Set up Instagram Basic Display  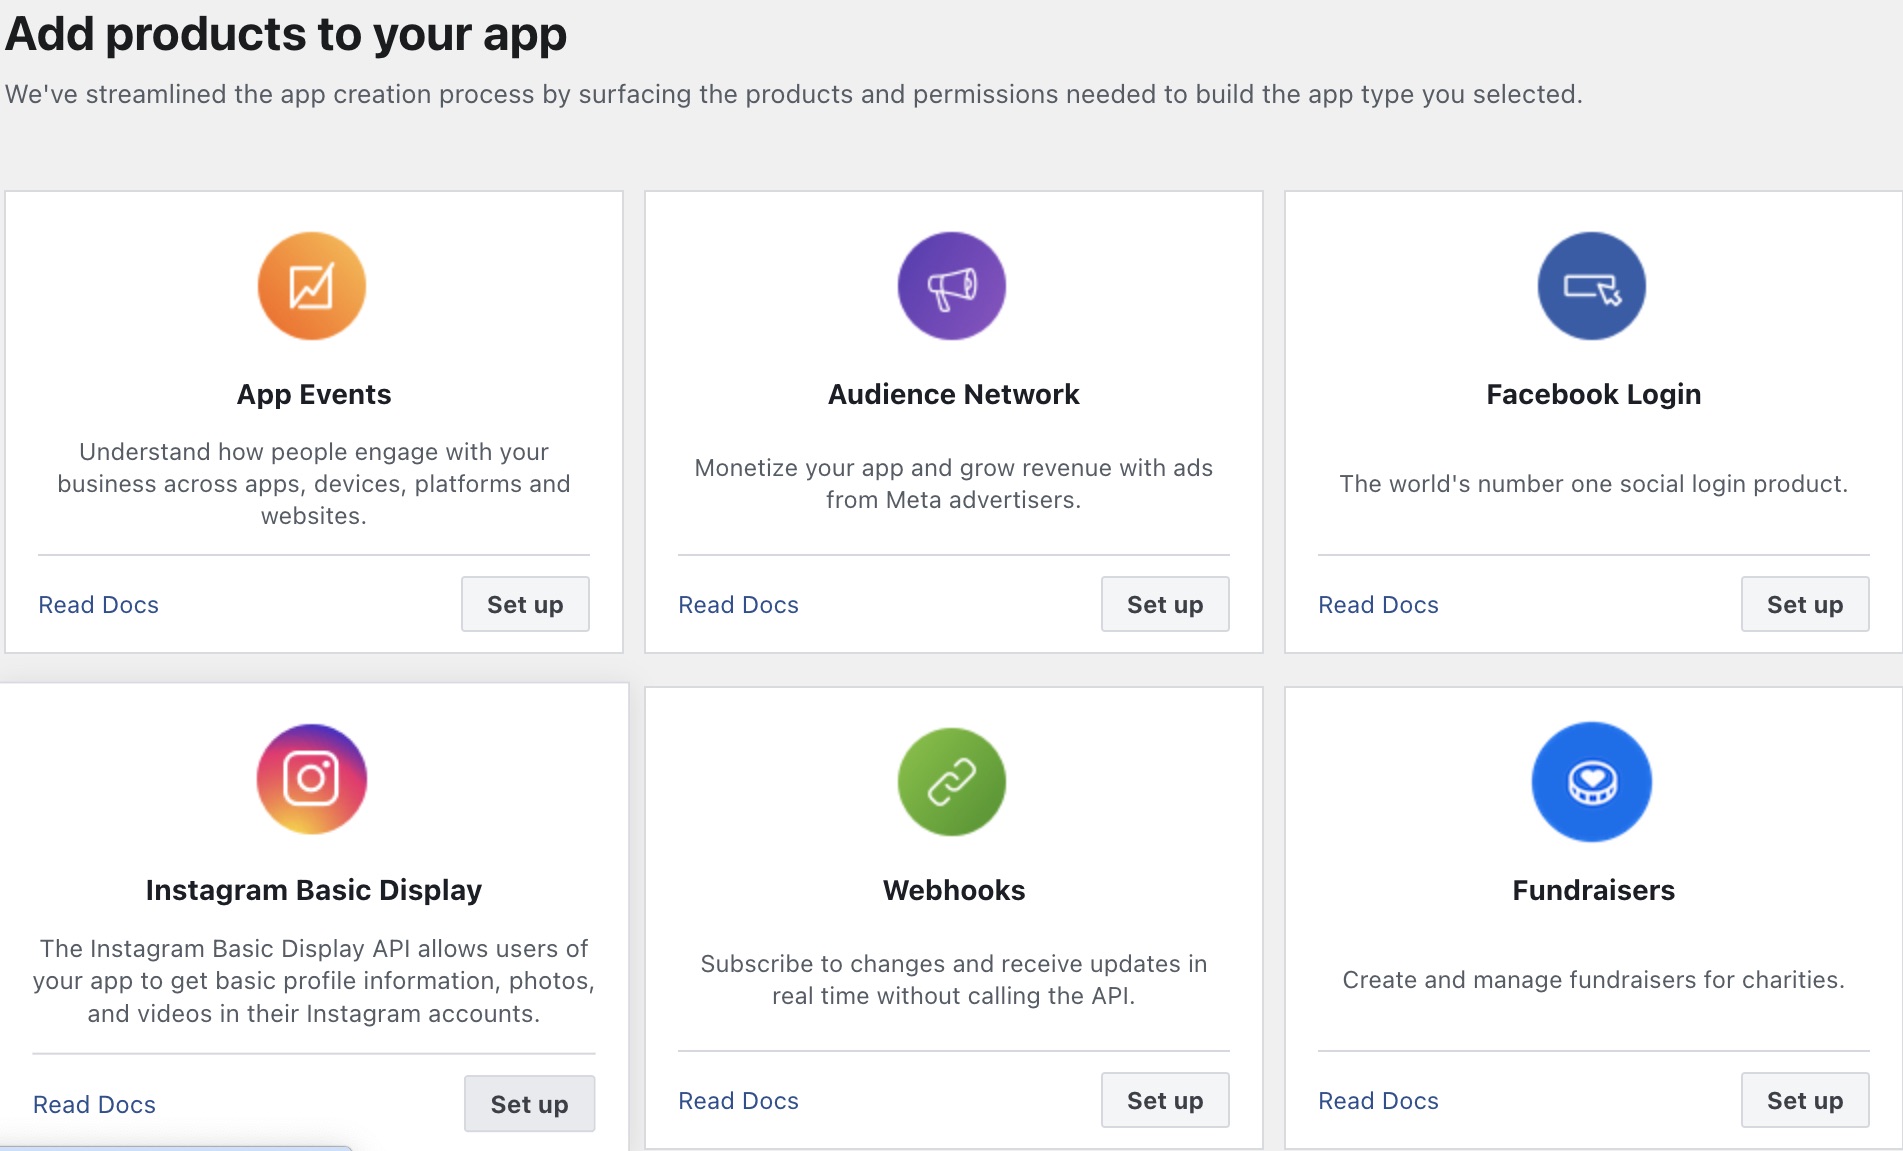[529, 1104]
